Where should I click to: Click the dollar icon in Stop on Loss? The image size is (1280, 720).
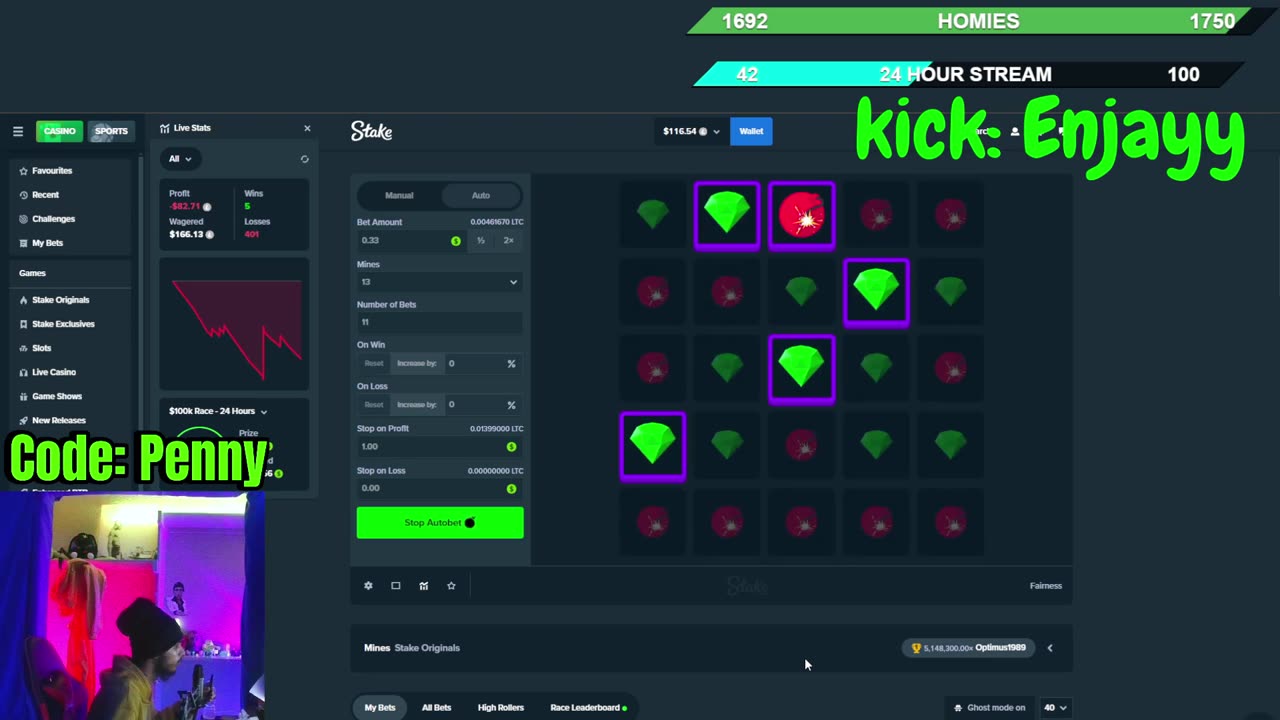pos(511,489)
